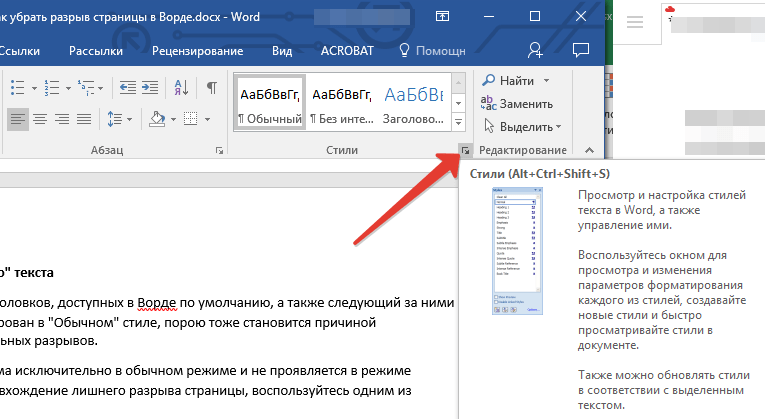Expand the styles gallery list

tap(458, 121)
